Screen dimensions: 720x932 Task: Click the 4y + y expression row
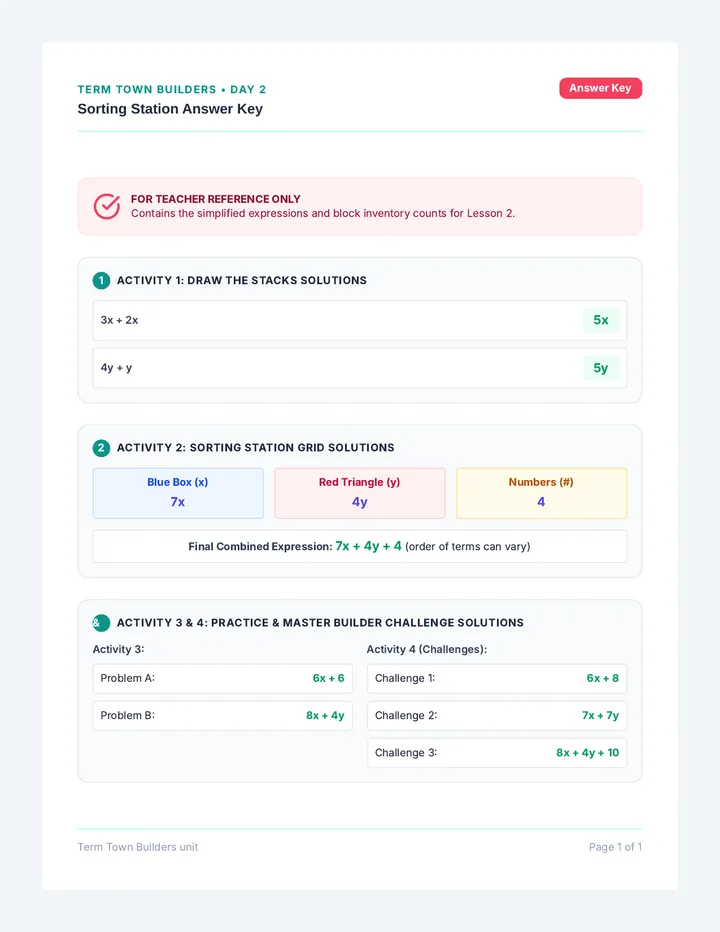pos(360,368)
